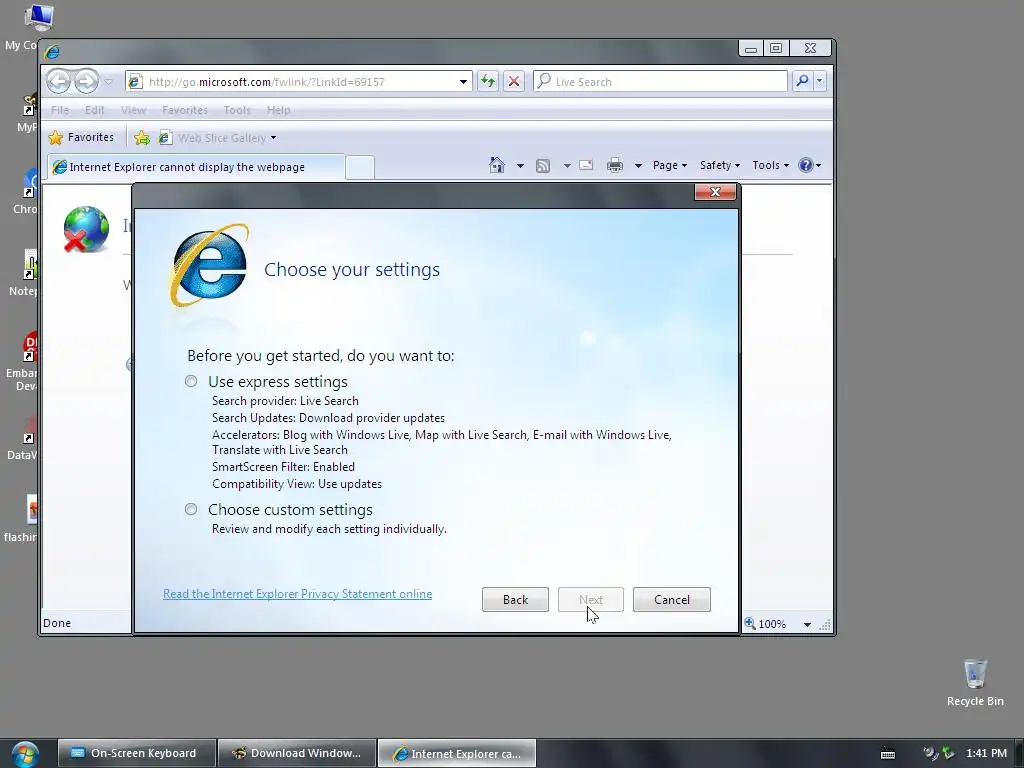This screenshot has width=1024, height=768.
Task: Click the grayed Next button
Action: pyautogui.click(x=591, y=600)
